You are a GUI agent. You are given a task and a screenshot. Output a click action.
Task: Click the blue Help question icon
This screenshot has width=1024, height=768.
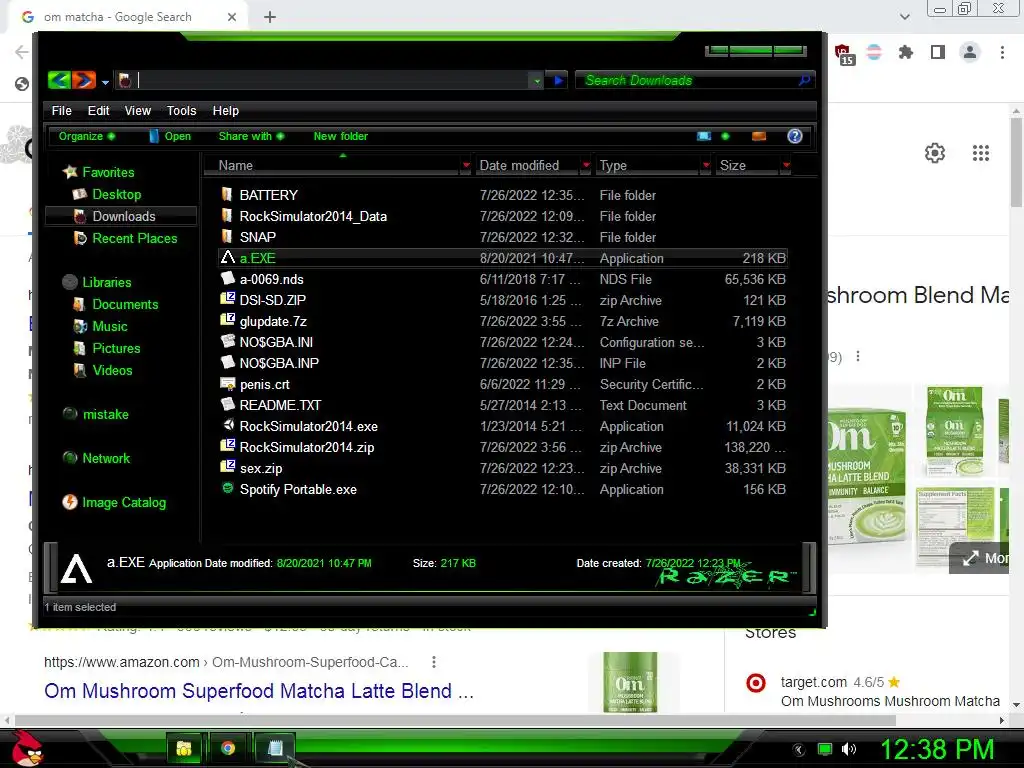point(795,136)
